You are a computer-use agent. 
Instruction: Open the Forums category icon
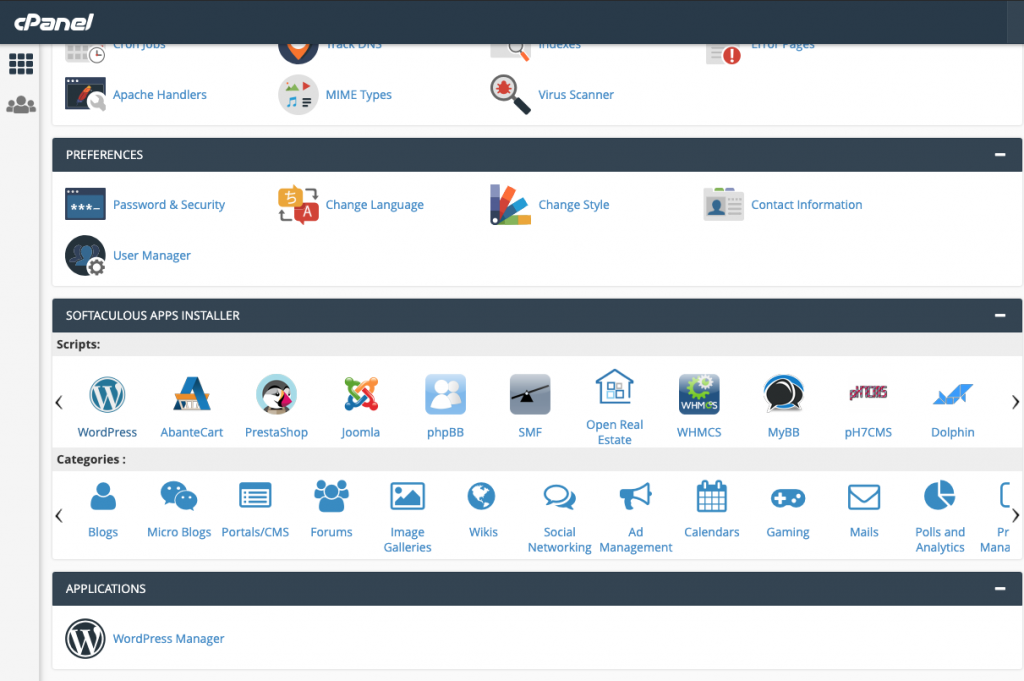click(x=331, y=496)
